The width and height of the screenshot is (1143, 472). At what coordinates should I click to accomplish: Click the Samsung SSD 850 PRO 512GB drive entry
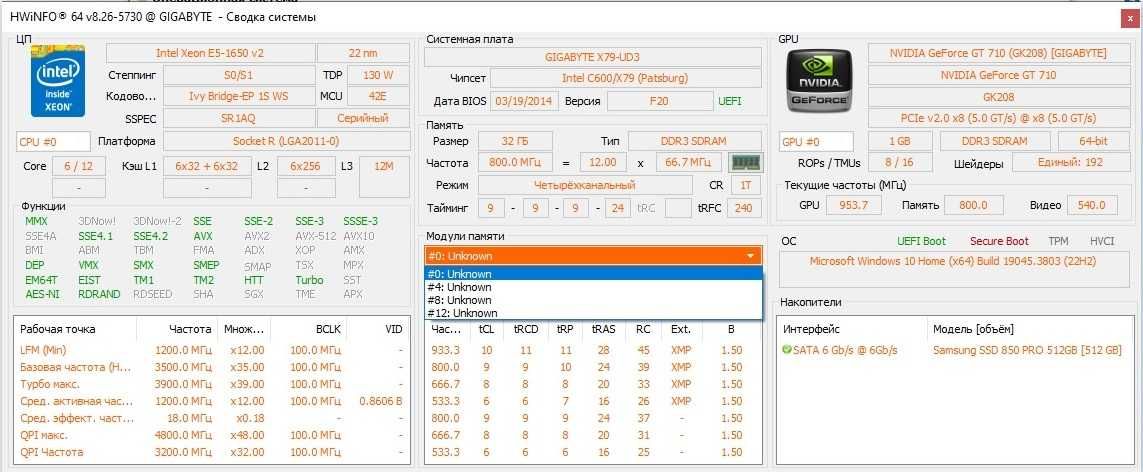click(1027, 350)
